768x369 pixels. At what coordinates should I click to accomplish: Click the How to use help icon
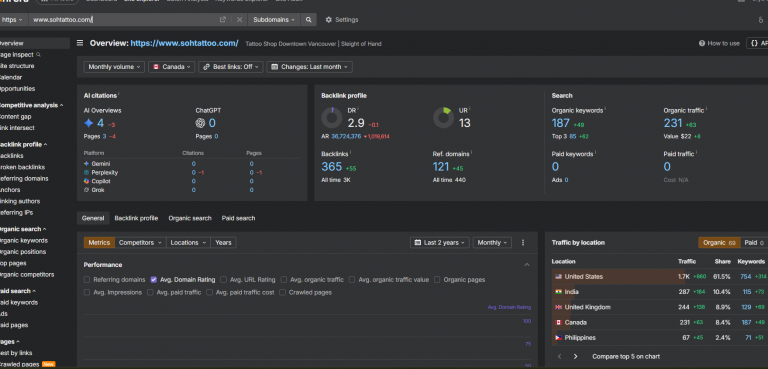tap(702, 43)
